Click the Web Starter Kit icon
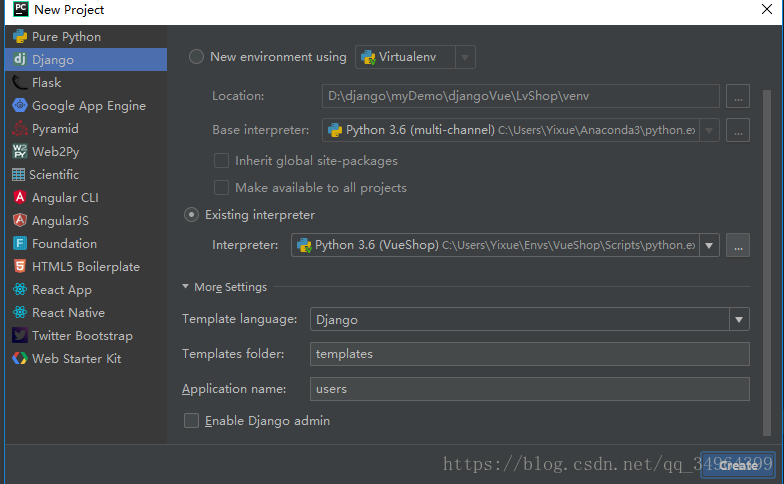The height and width of the screenshot is (484, 784). point(20,358)
